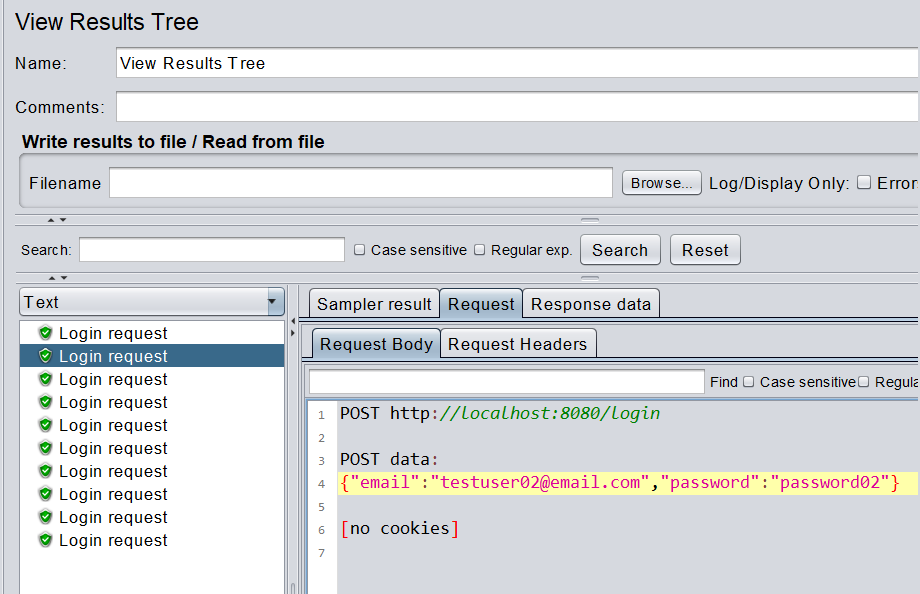Click the [no cookies] line
The height and width of the screenshot is (594, 920).
coord(400,528)
